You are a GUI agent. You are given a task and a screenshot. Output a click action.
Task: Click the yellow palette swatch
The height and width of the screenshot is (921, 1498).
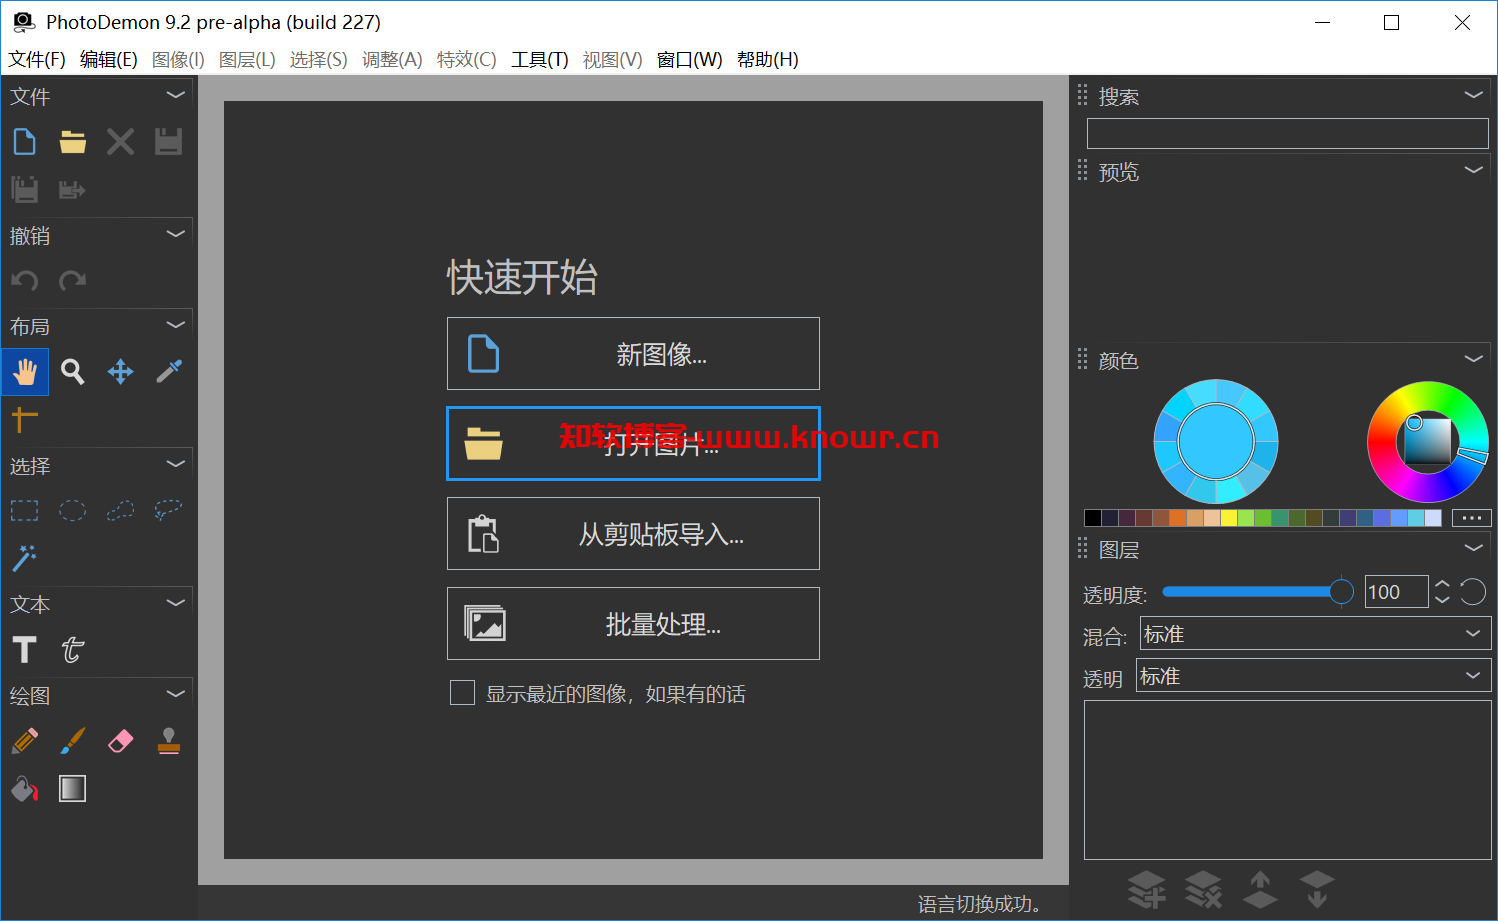pos(1229,518)
